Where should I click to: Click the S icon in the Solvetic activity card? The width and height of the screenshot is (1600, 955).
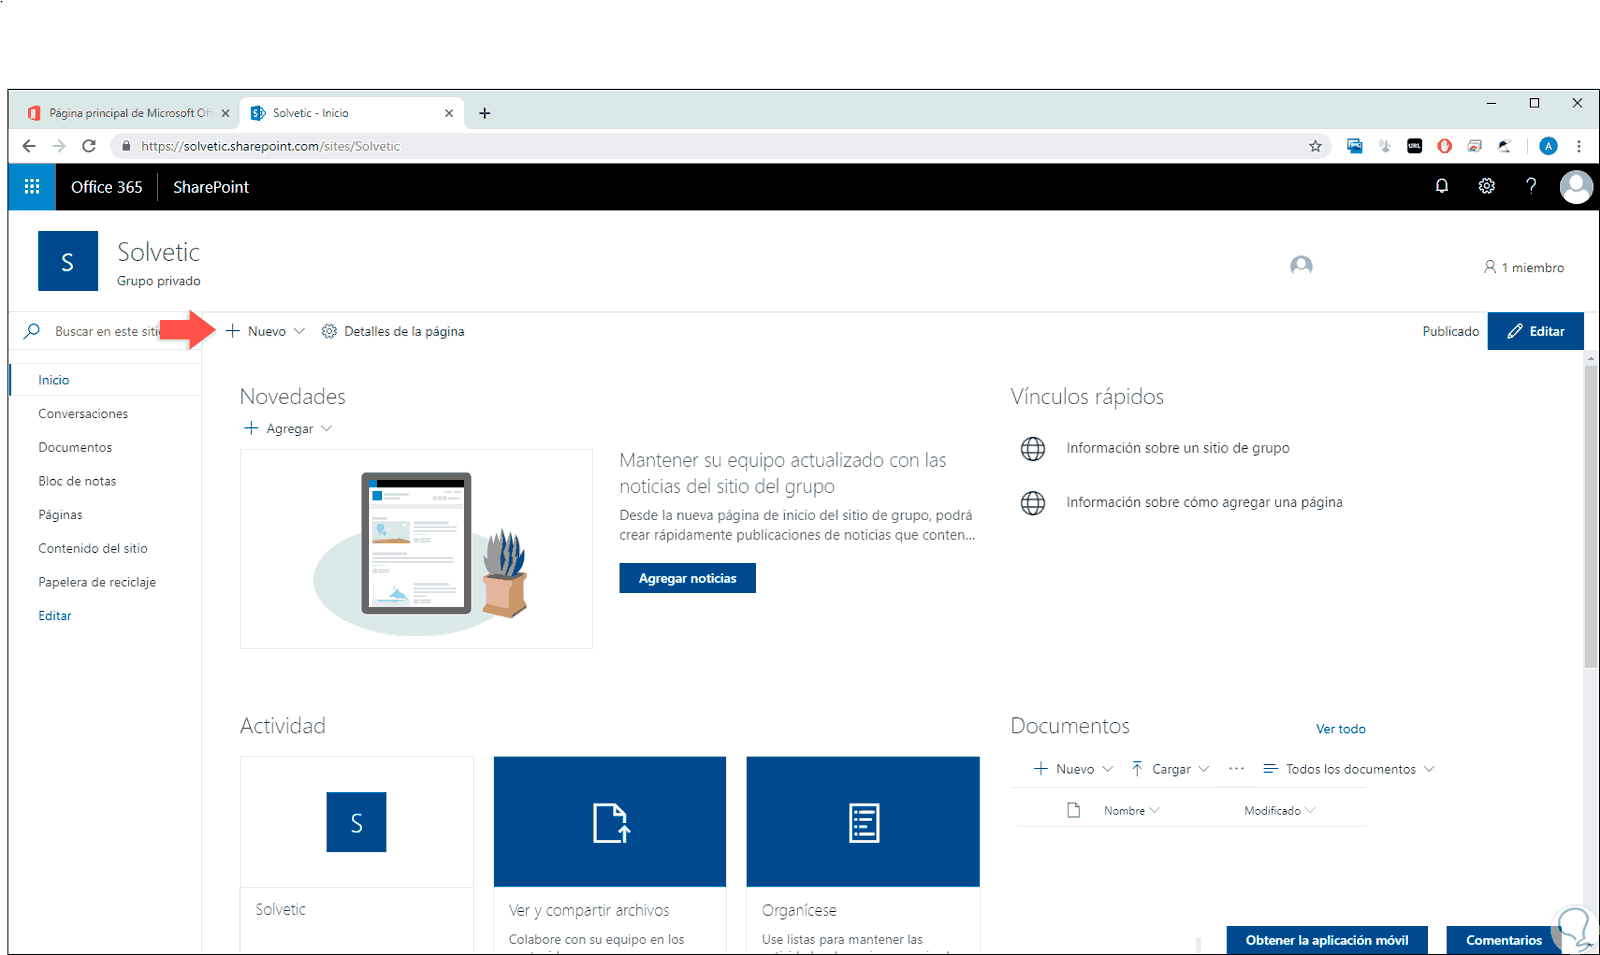[356, 822]
